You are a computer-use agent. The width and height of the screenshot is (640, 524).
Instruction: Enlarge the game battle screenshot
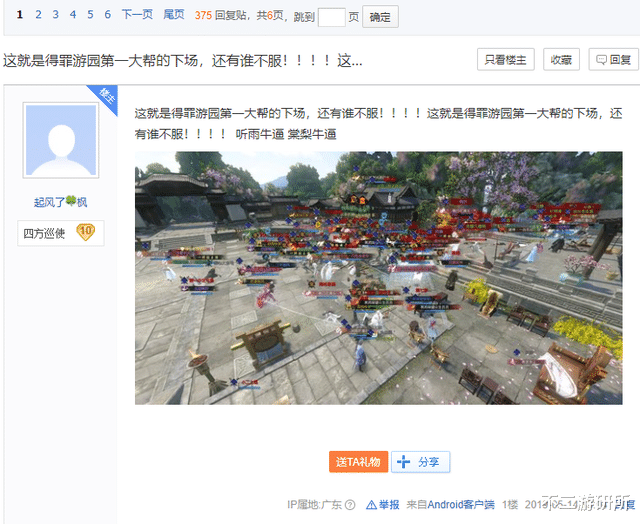pos(378,278)
